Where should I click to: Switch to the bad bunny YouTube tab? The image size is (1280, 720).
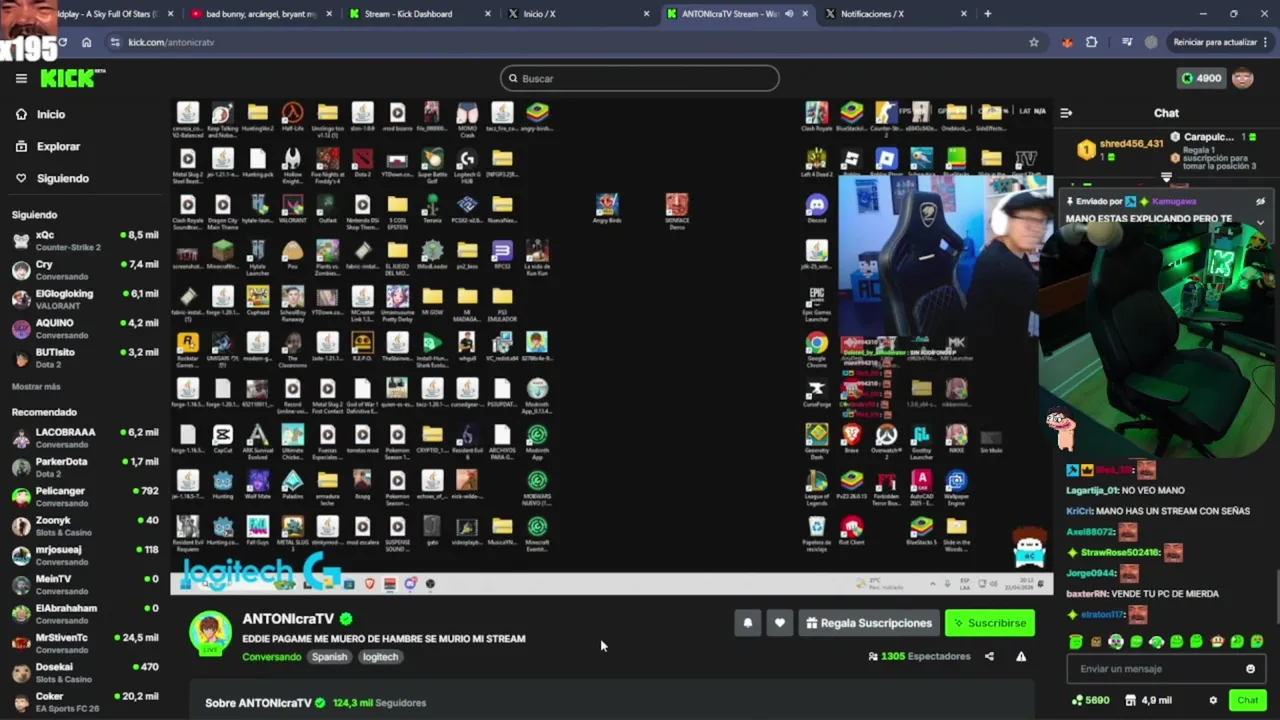(x=260, y=14)
